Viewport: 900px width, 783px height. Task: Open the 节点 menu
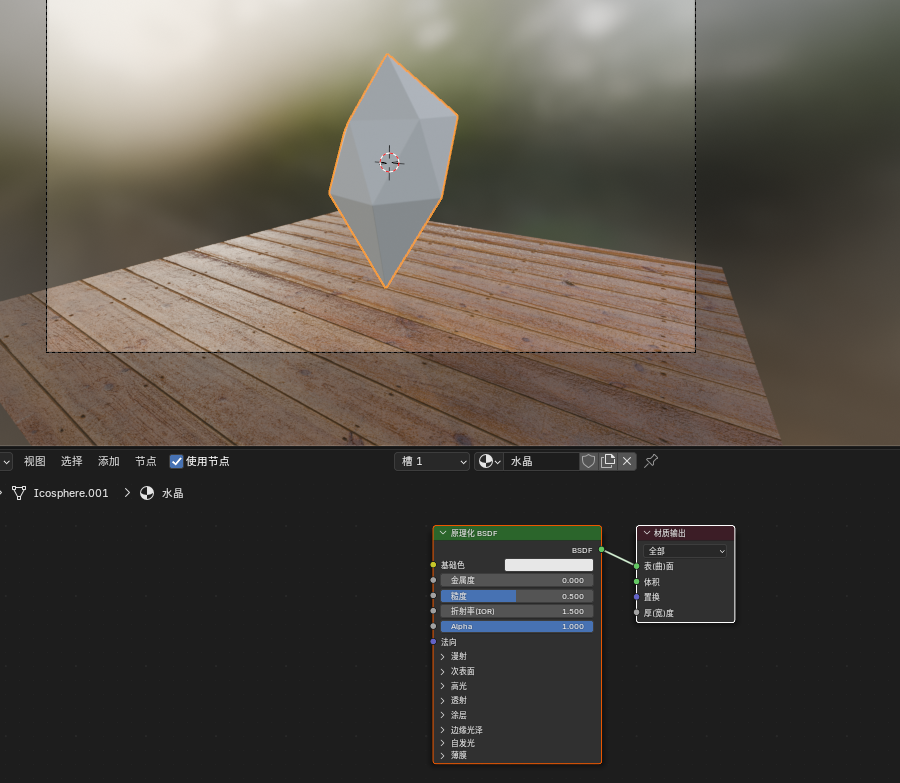[145, 461]
